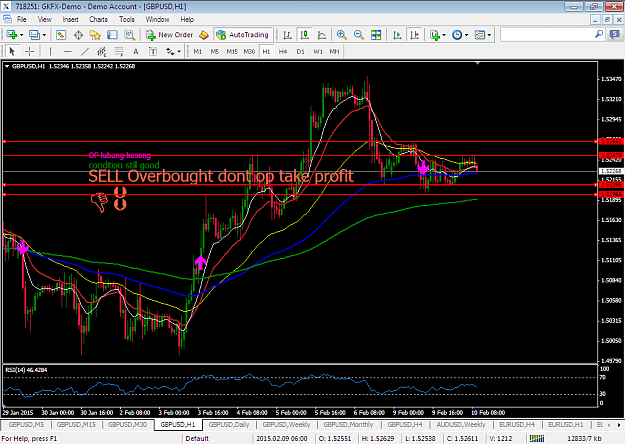Zoom out of the chart
The width and height of the screenshot is (625, 444).
(359, 35)
